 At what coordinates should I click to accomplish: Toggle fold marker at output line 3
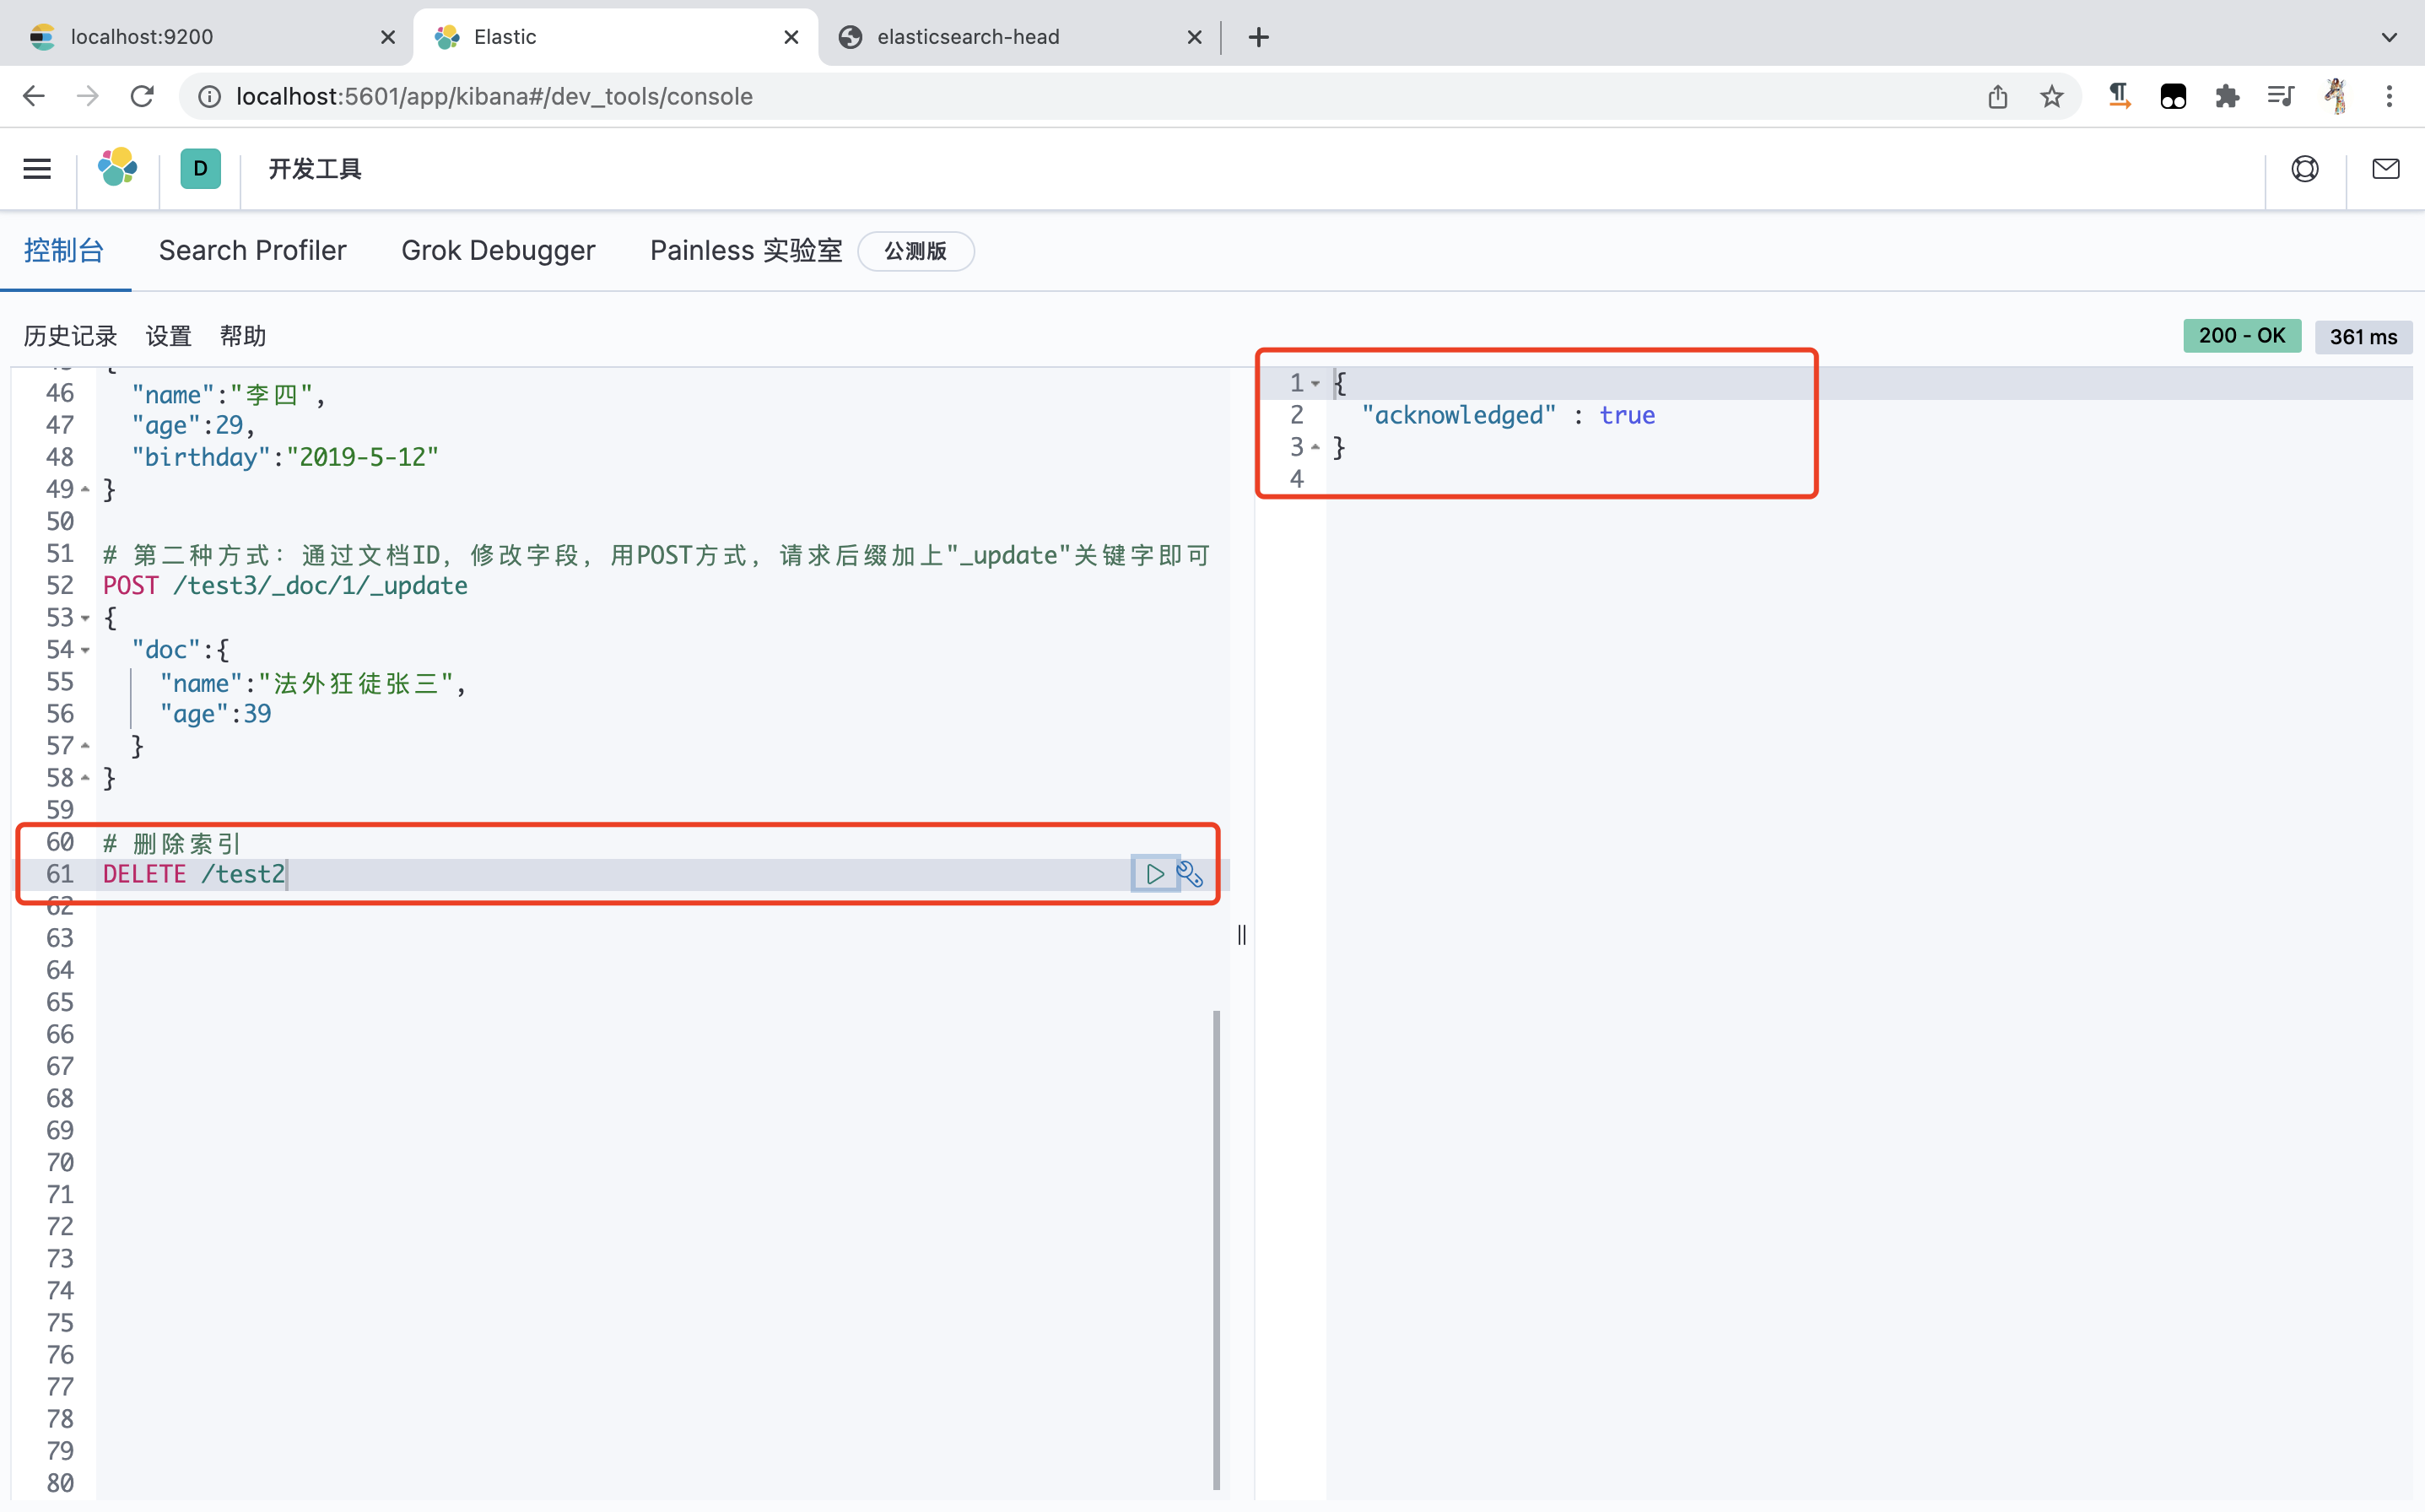pyautogui.click(x=1315, y=447)
